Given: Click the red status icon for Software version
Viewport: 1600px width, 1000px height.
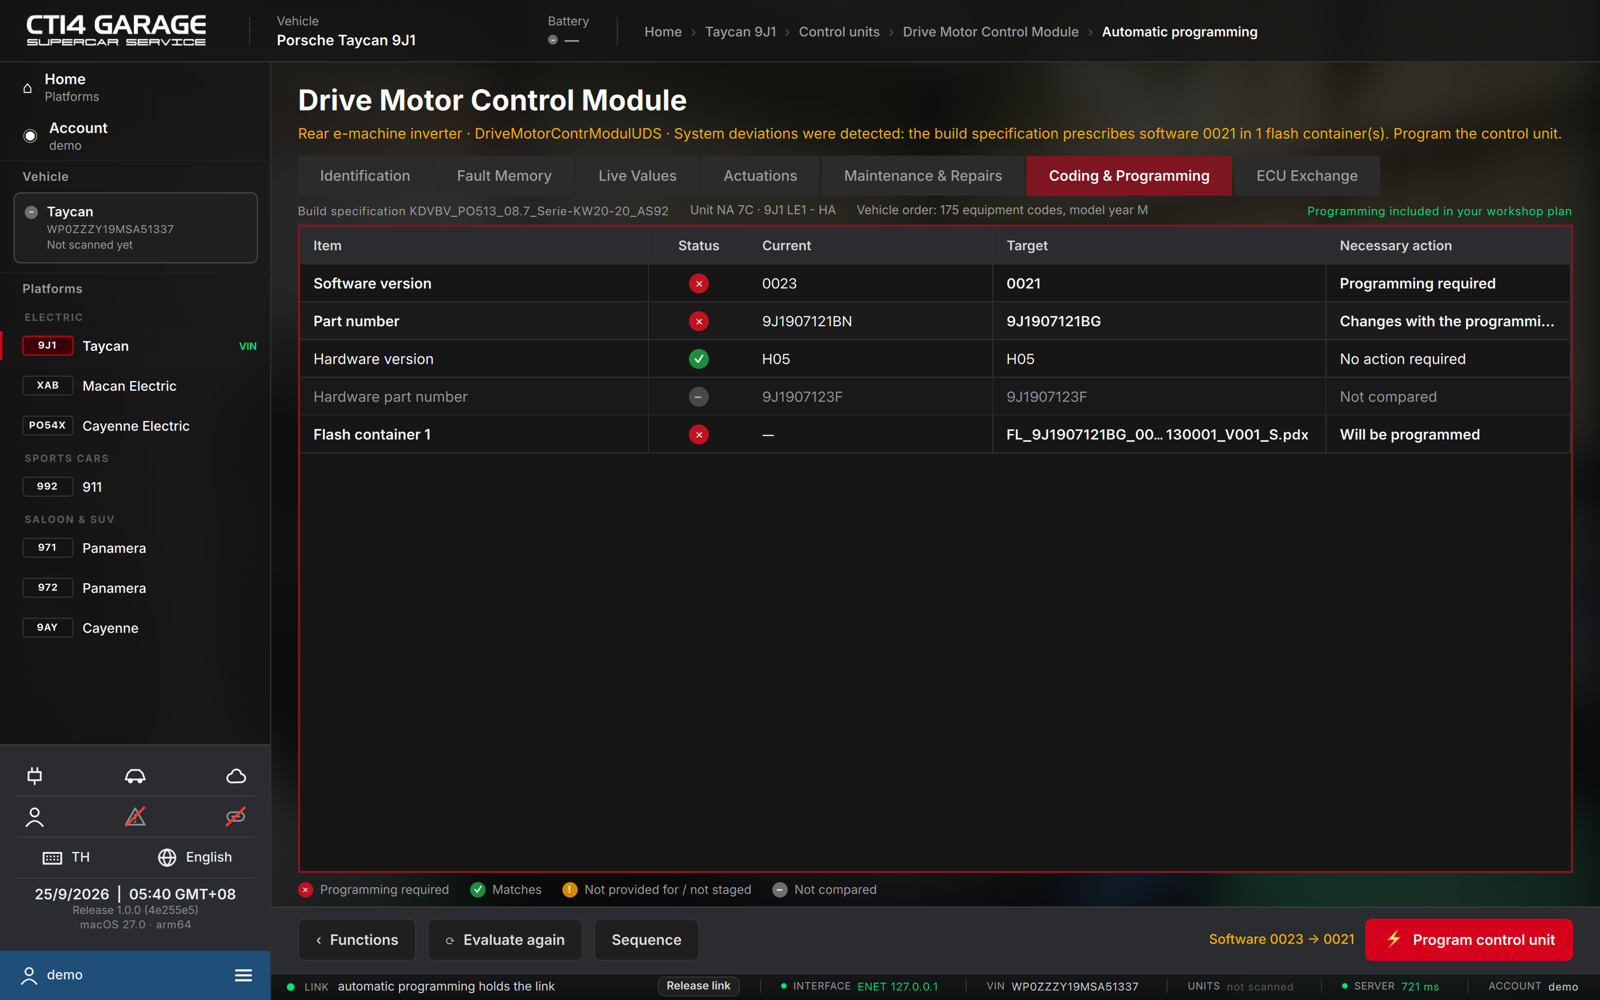Looking at the screenshot, I should [x=699, y=284].
